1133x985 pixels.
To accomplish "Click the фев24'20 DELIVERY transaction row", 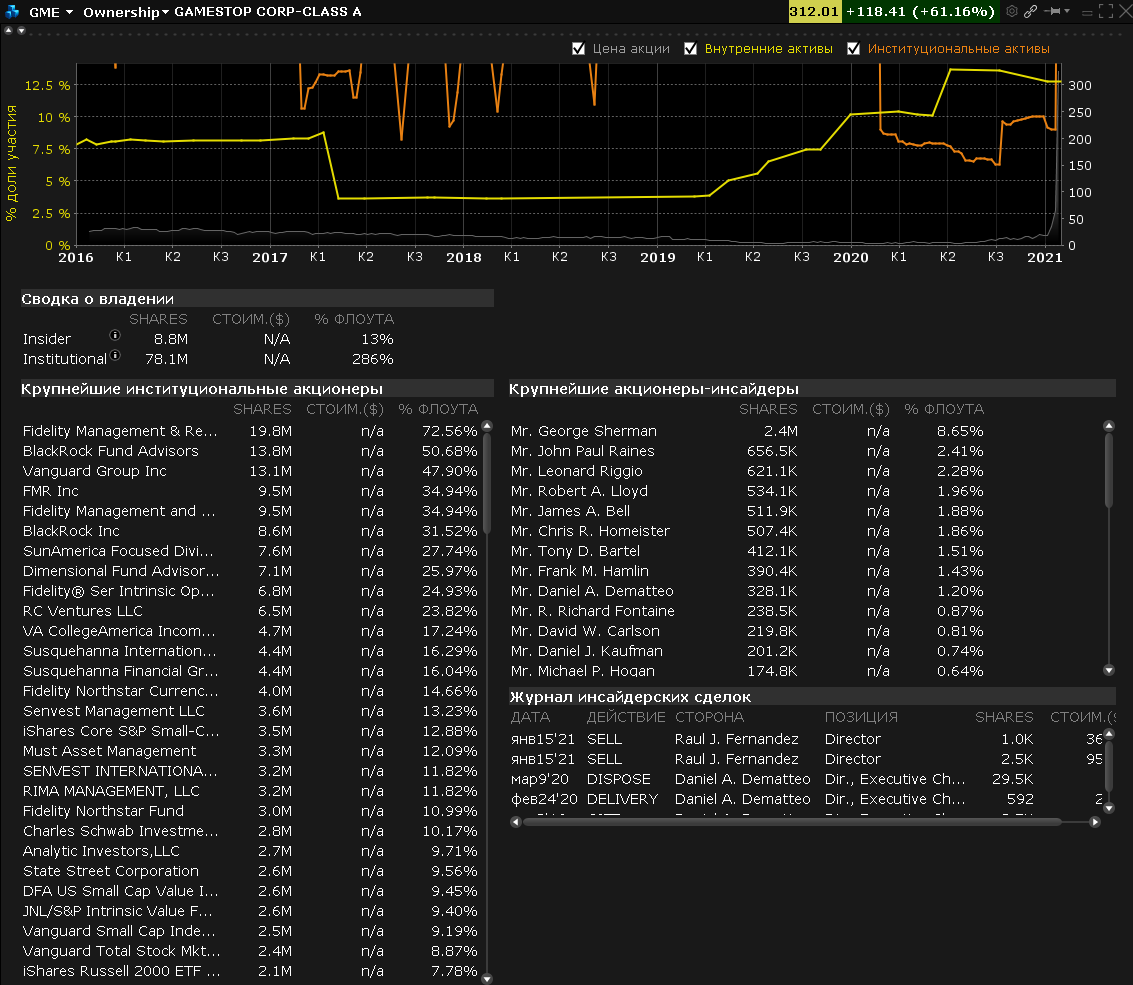I will pos(806,799).
